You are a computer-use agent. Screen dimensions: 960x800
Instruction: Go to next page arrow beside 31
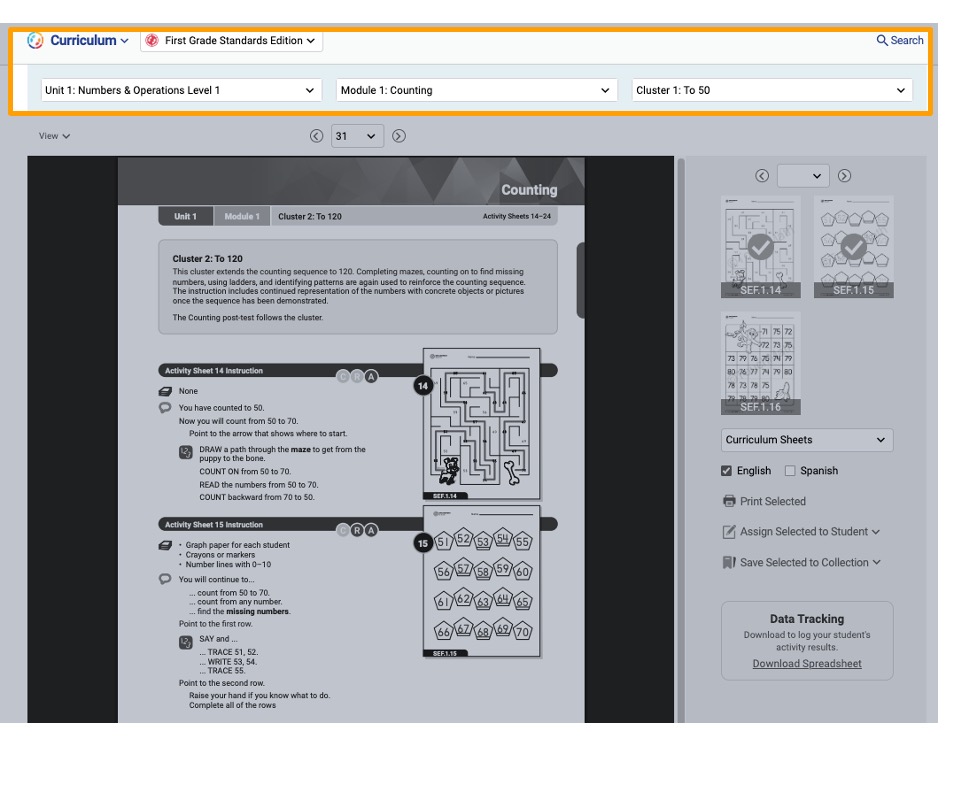pos(399,136)
